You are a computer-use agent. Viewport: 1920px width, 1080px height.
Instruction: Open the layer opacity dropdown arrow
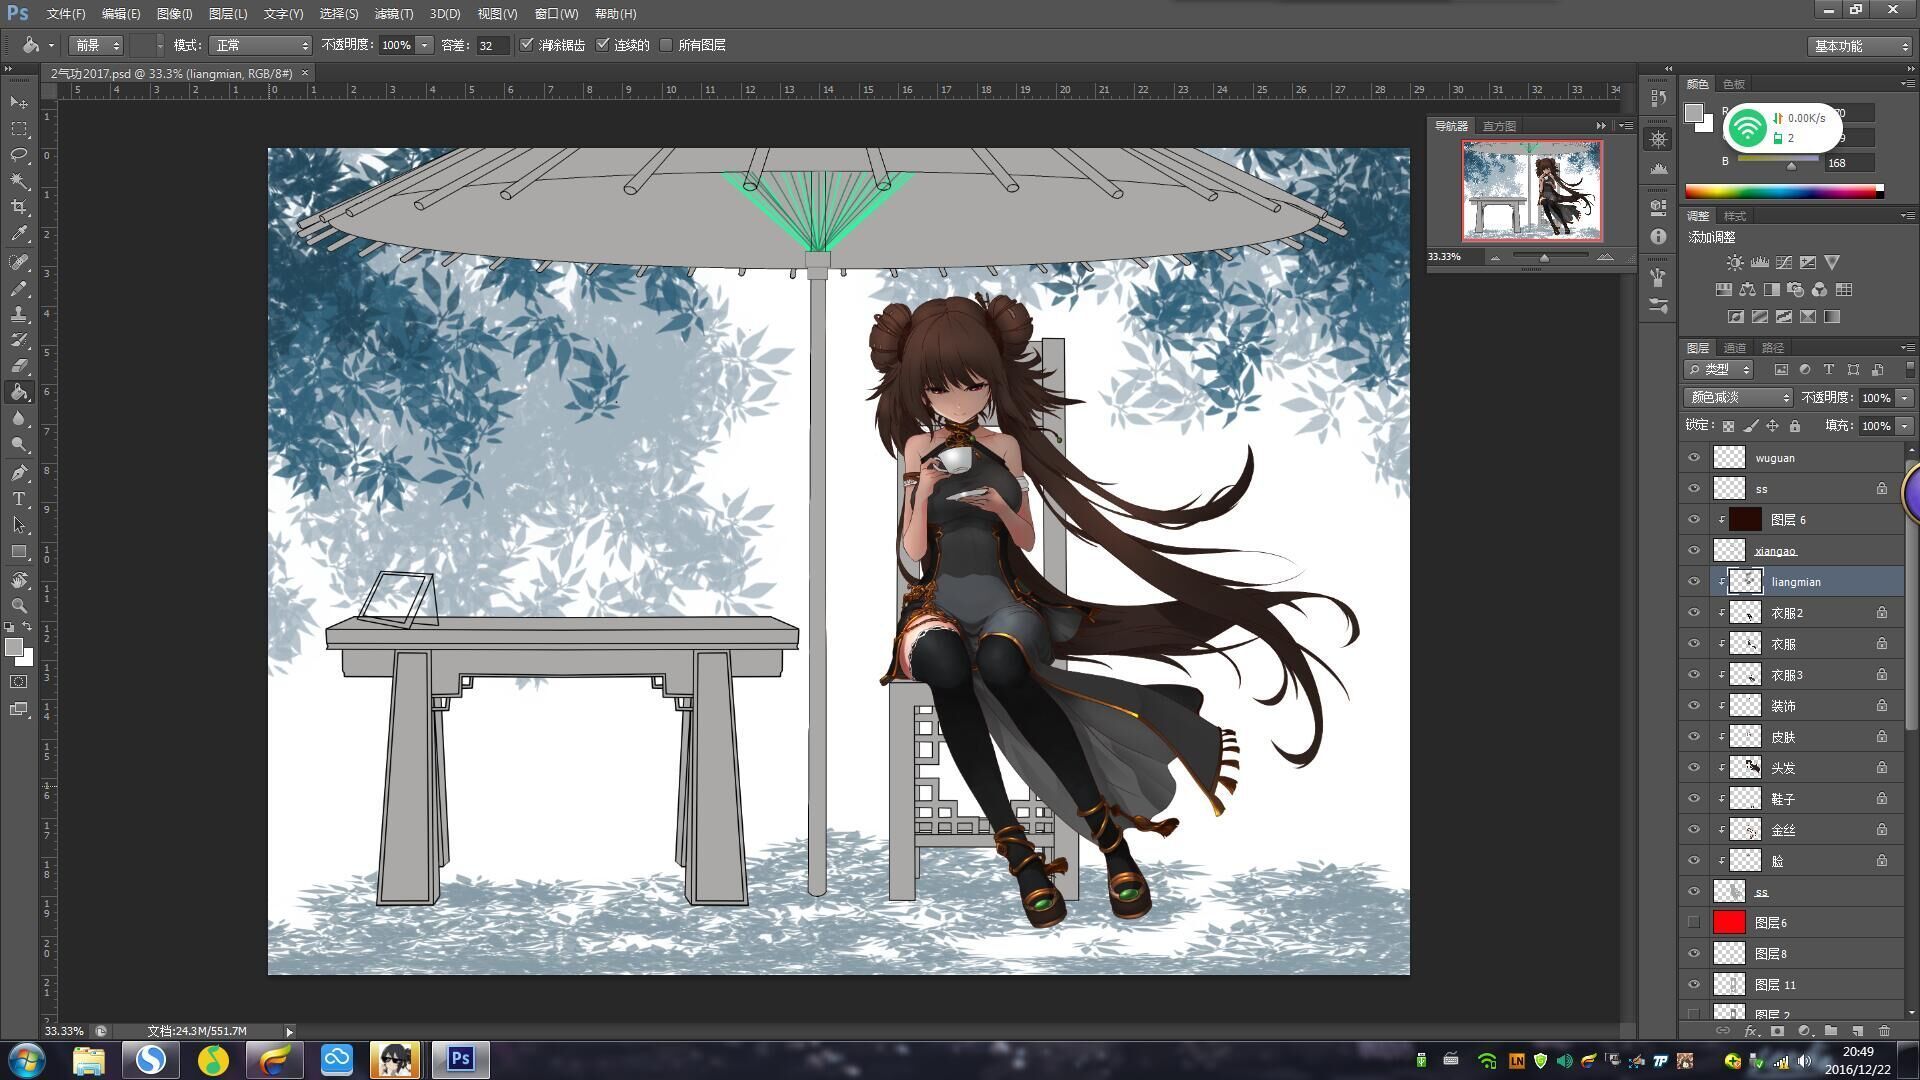pyautogui.click(x=1904, y=398)
